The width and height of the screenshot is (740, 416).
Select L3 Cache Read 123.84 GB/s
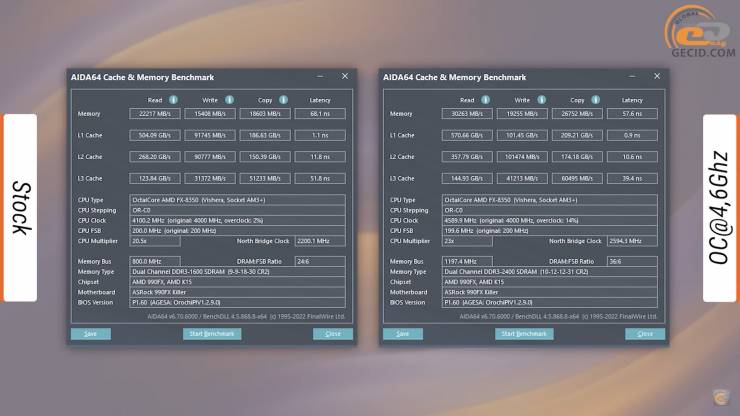pos(155,178)
